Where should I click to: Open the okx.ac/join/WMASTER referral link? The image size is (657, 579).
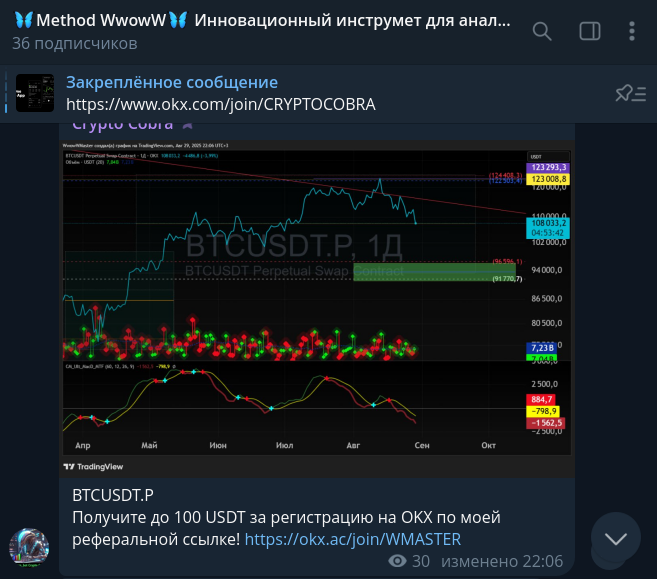353,539
